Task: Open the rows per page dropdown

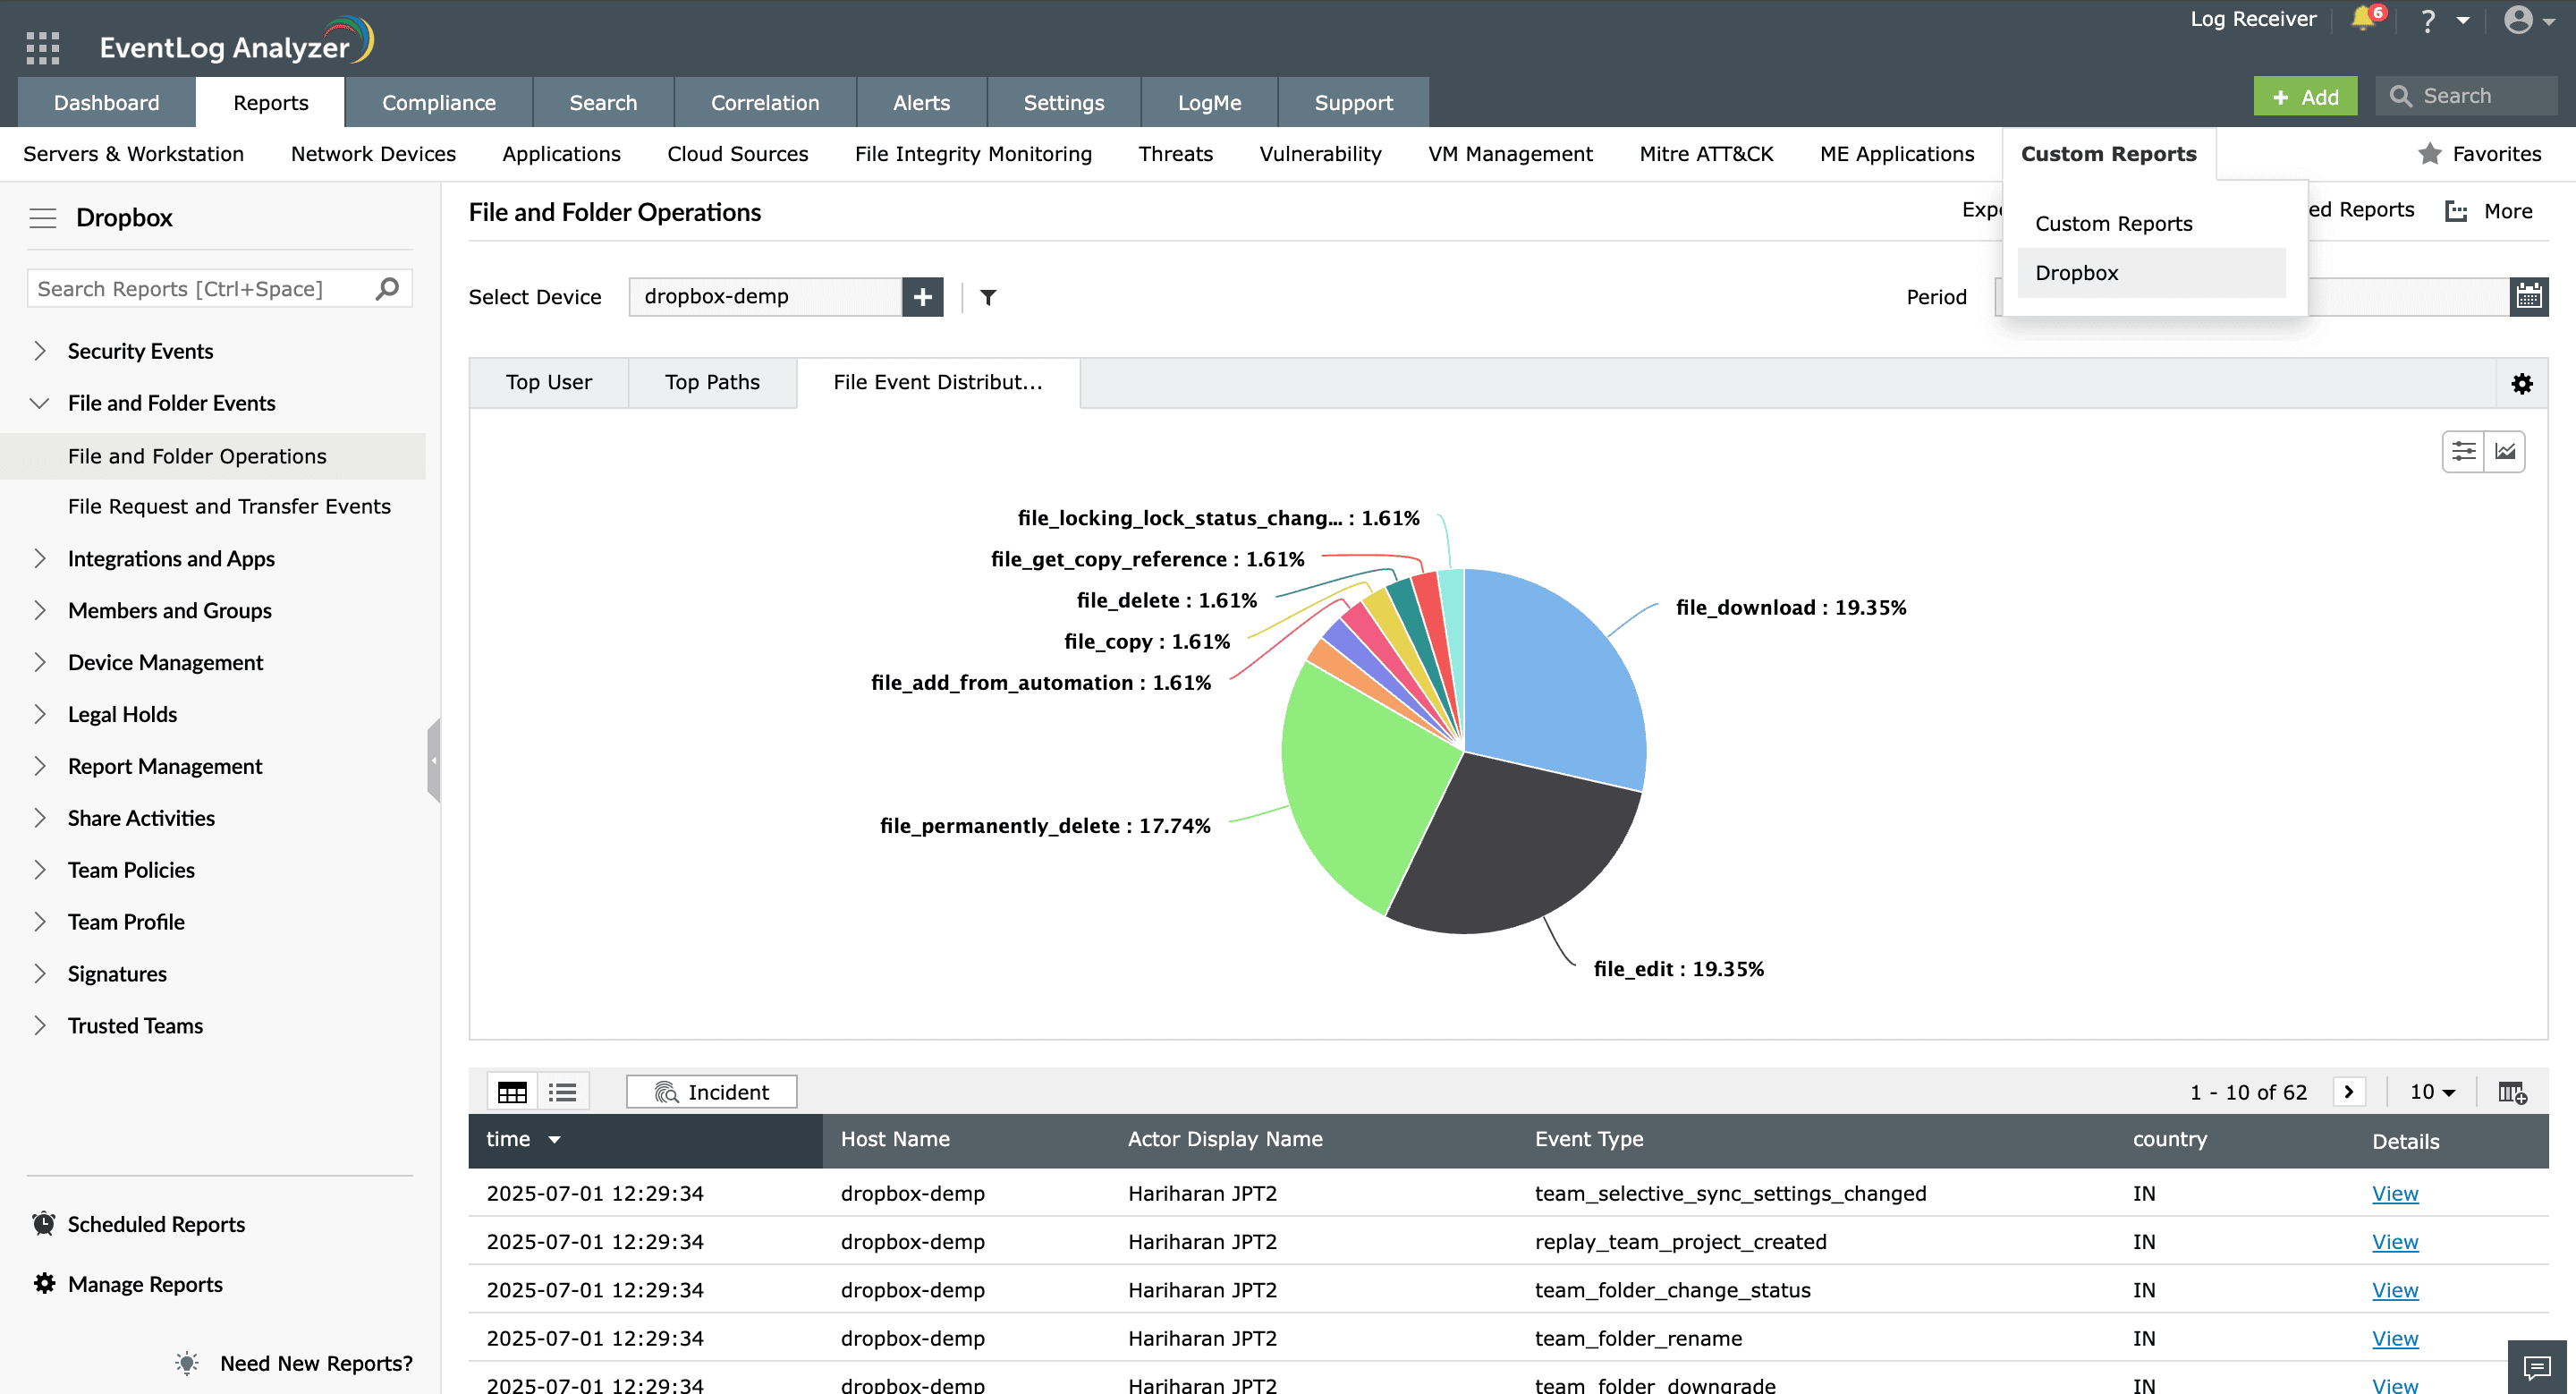Action: (2432, 1092)
